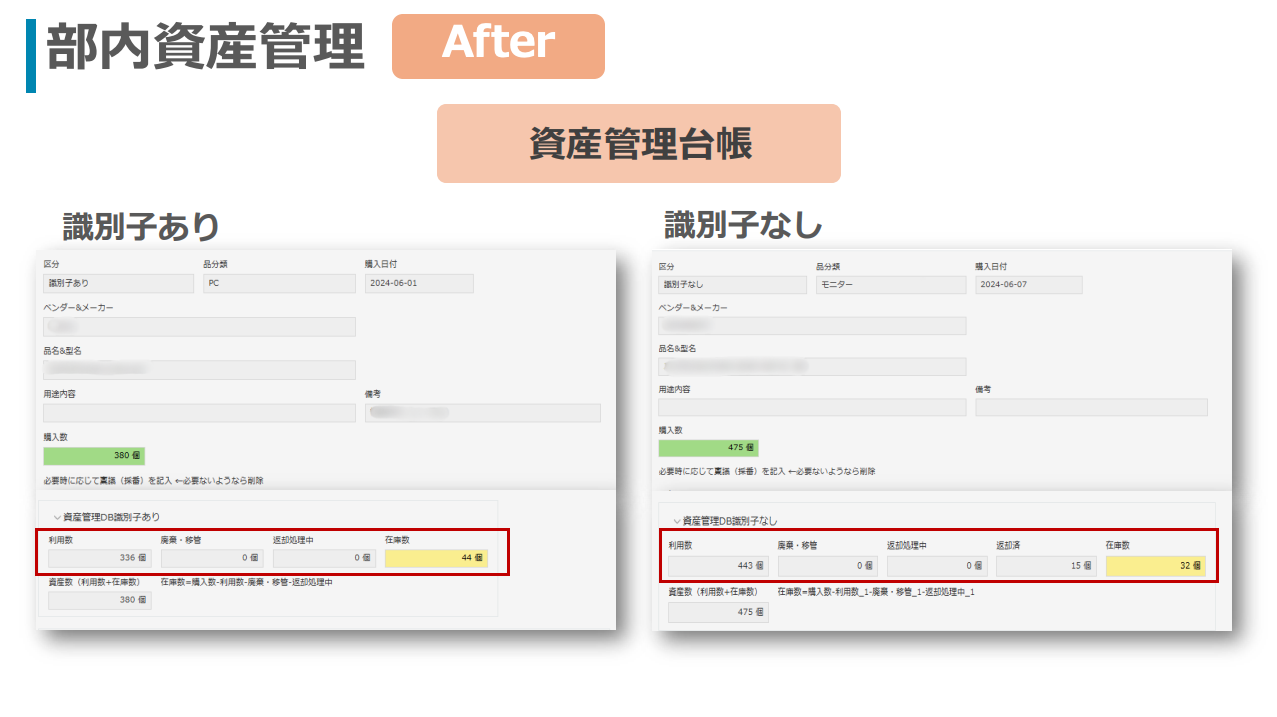The height and width of the screenshot is (717, 1277).
Task: Click the orange After label
Action: (498, 46)
